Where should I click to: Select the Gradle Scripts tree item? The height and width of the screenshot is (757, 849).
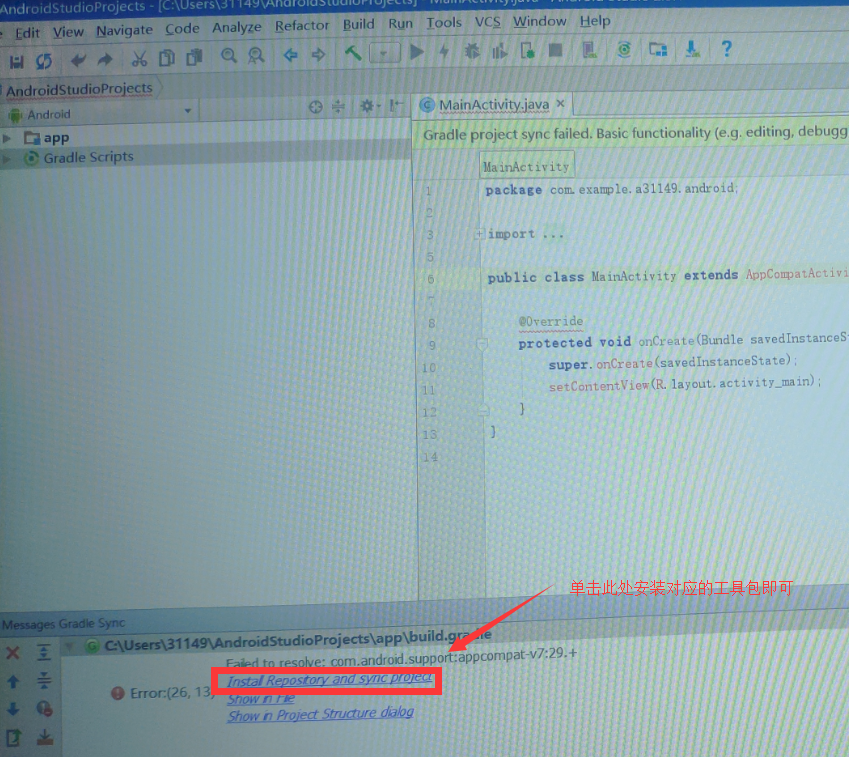88,158
